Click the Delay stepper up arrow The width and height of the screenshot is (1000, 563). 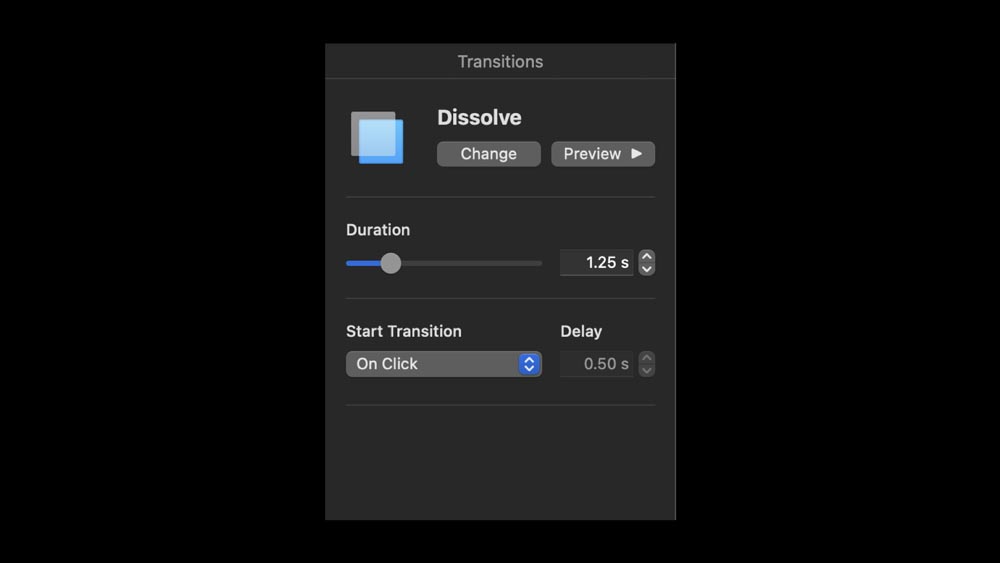(647, 358)
